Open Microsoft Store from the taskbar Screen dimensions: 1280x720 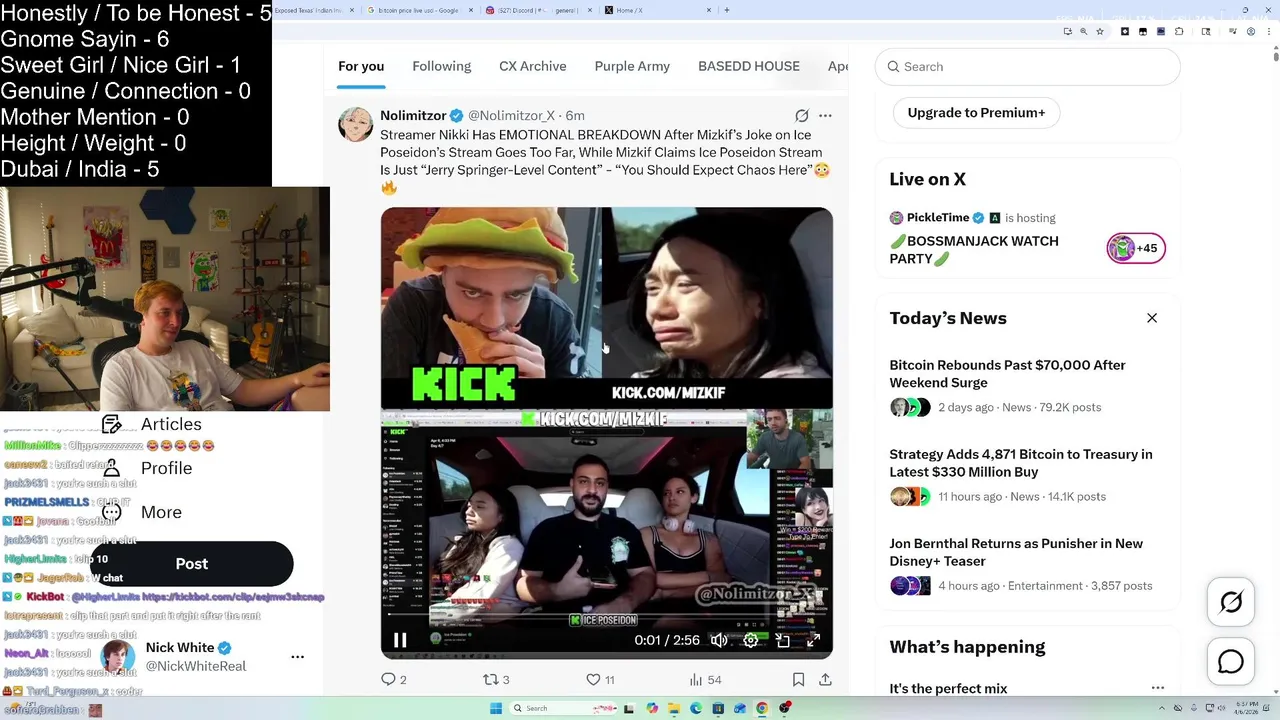pos(718,708)
